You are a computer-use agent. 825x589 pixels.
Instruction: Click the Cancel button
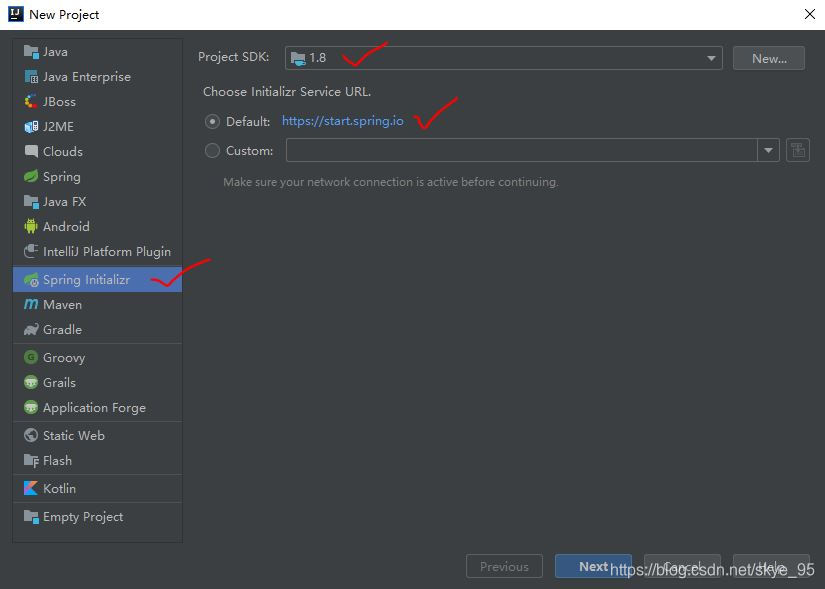682,566
